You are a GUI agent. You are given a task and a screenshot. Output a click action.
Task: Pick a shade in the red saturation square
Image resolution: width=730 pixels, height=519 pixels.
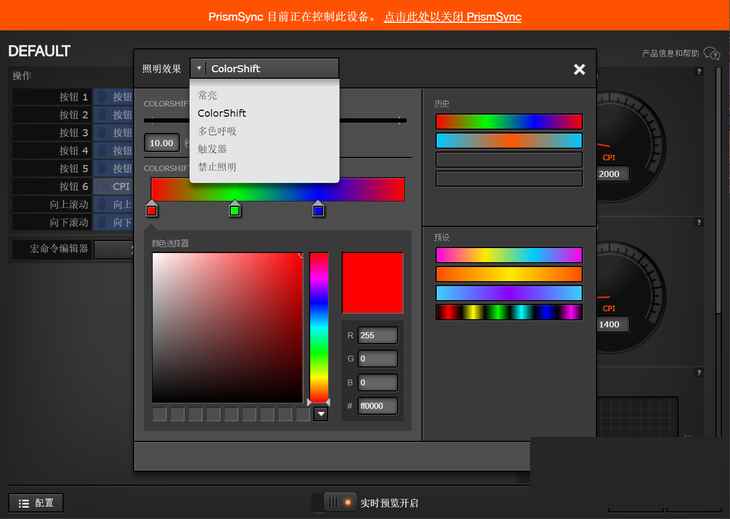tap(227, 327)
